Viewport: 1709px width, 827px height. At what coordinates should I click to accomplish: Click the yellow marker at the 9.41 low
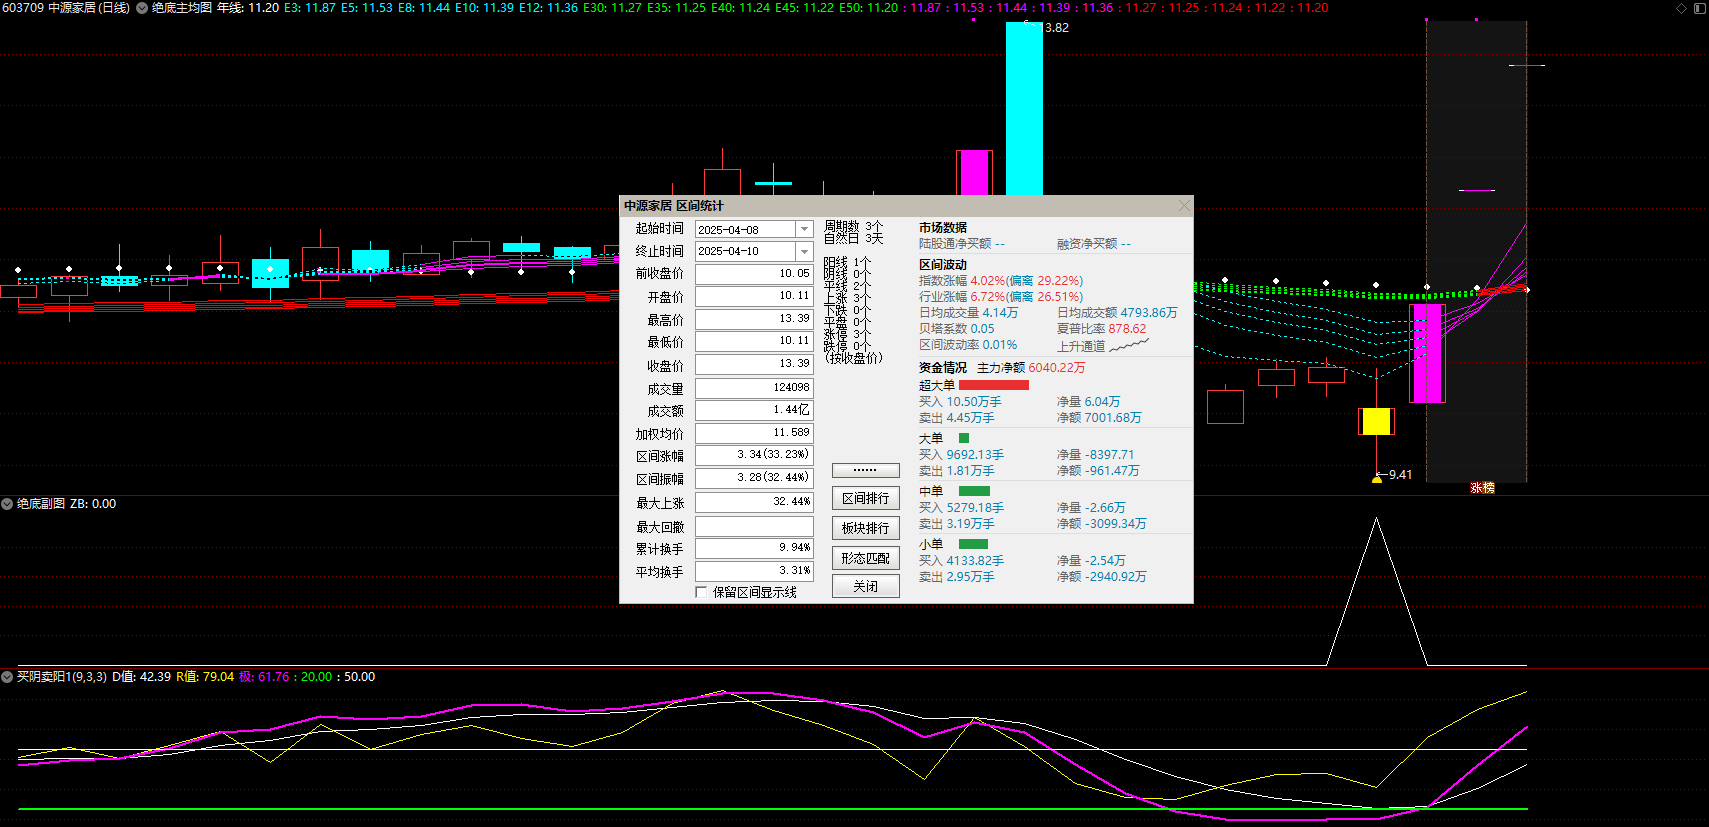1377,479
